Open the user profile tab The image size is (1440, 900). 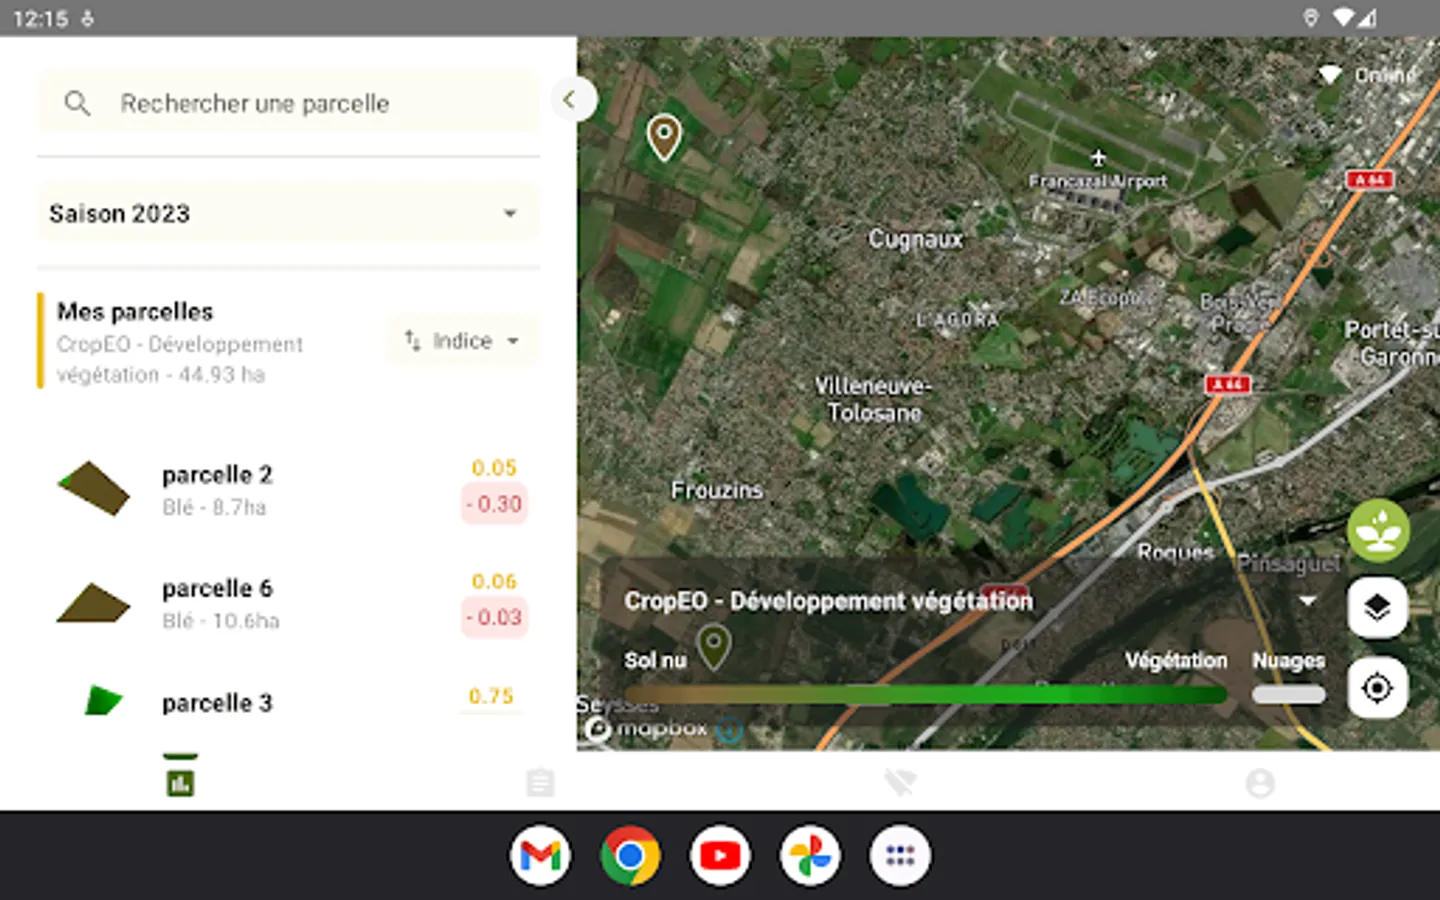pyautogui.click(x=1260, y=782)
